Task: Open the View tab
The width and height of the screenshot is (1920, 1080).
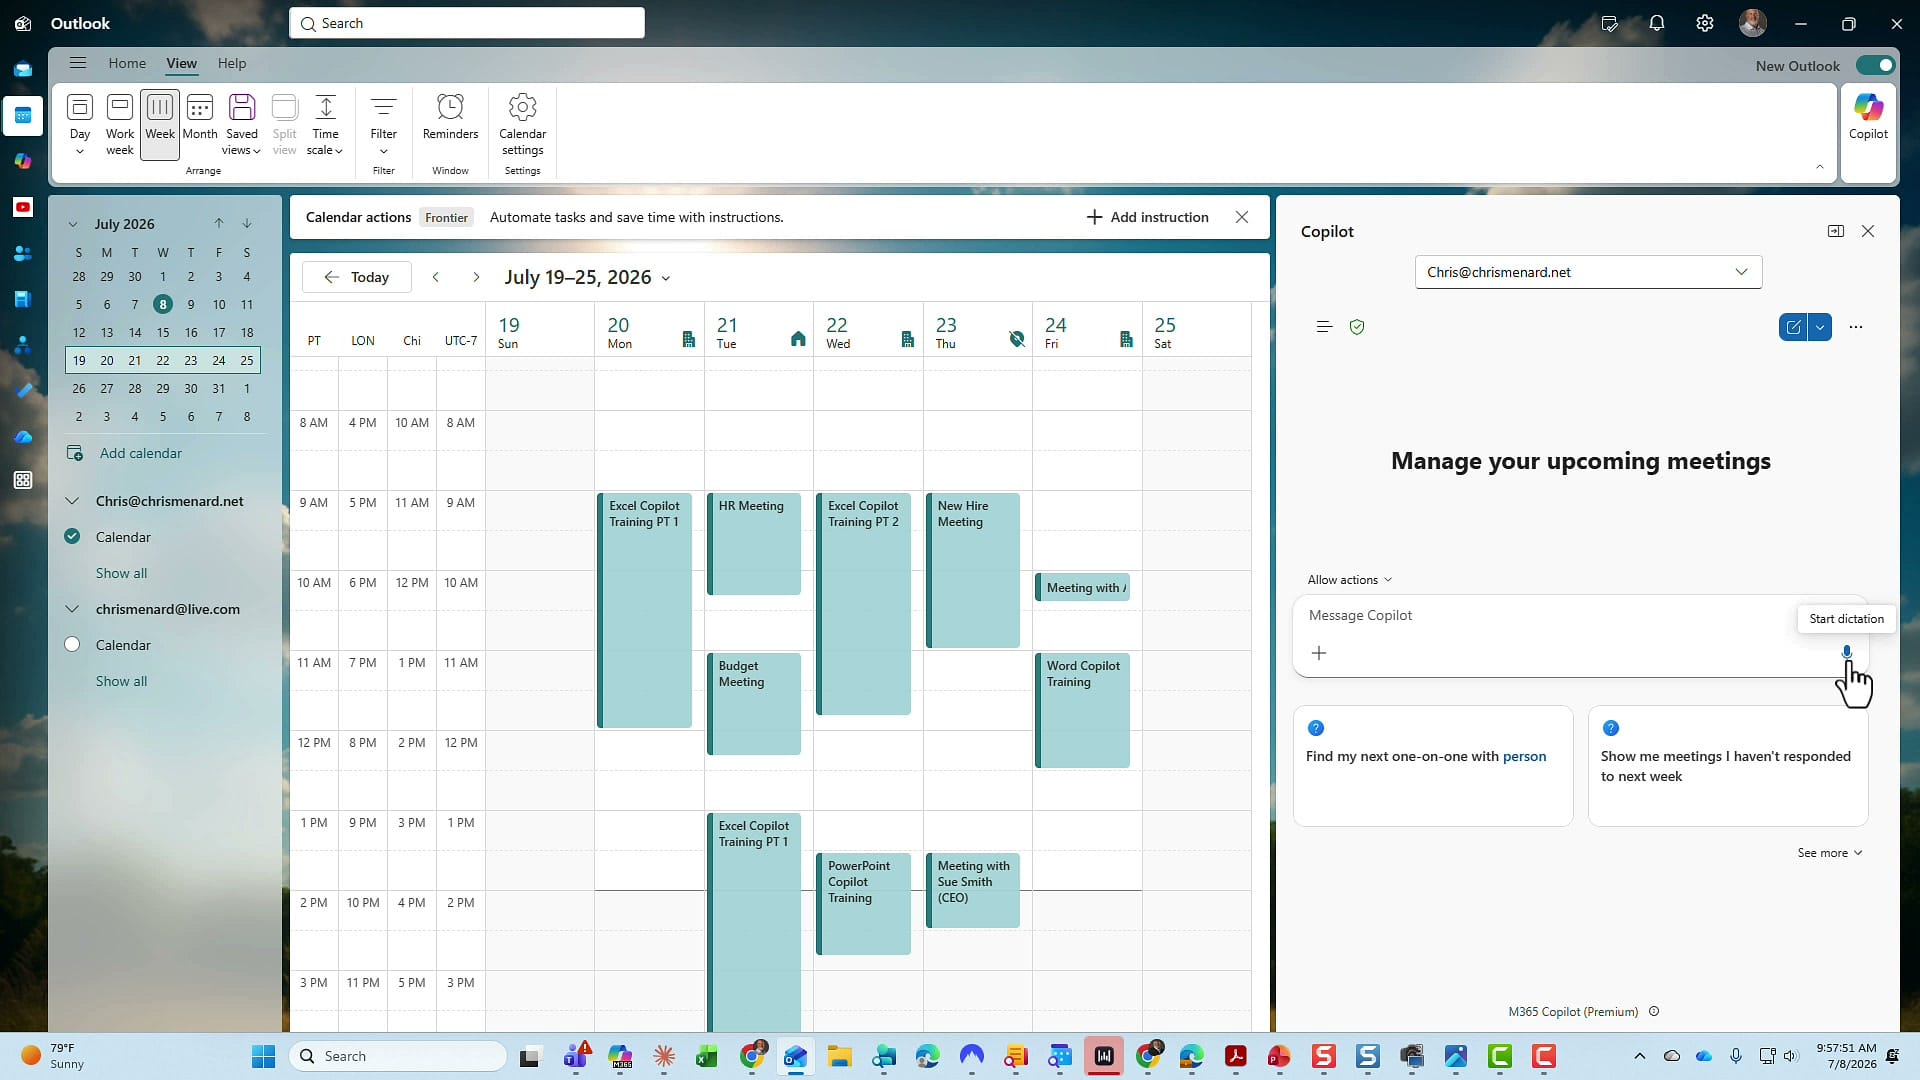Action: [x=181, y=63]
